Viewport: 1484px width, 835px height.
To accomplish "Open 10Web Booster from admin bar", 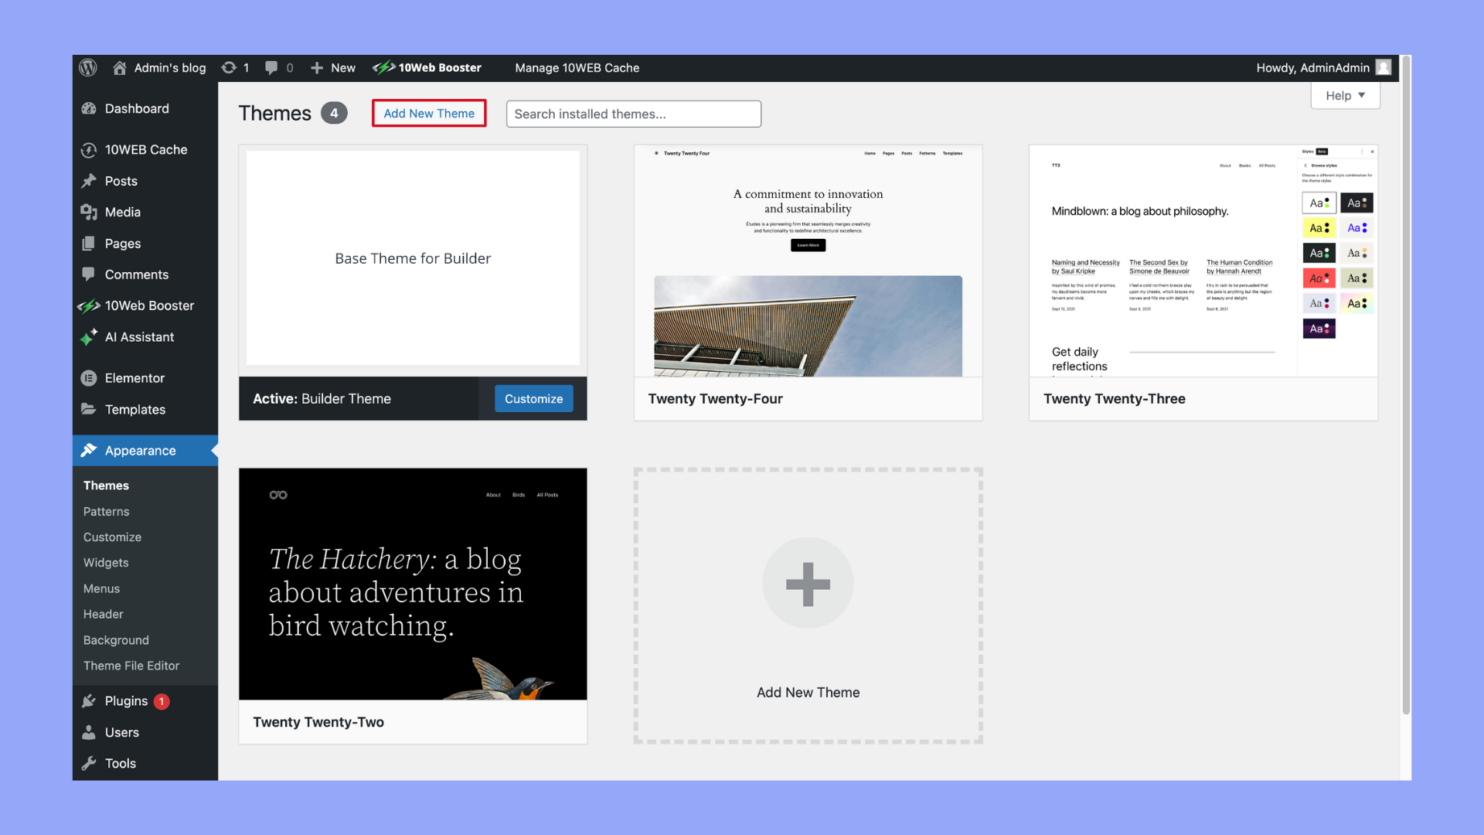I will coord(427,68).
